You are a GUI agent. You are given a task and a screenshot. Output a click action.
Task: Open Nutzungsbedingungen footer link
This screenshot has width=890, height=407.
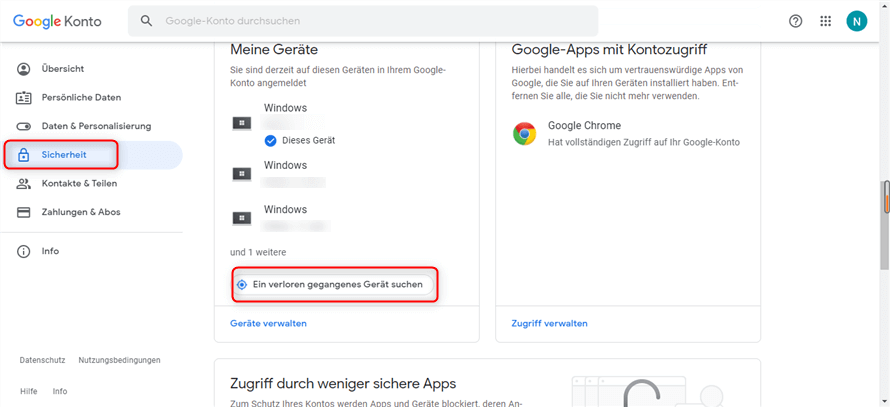[119, 360]
